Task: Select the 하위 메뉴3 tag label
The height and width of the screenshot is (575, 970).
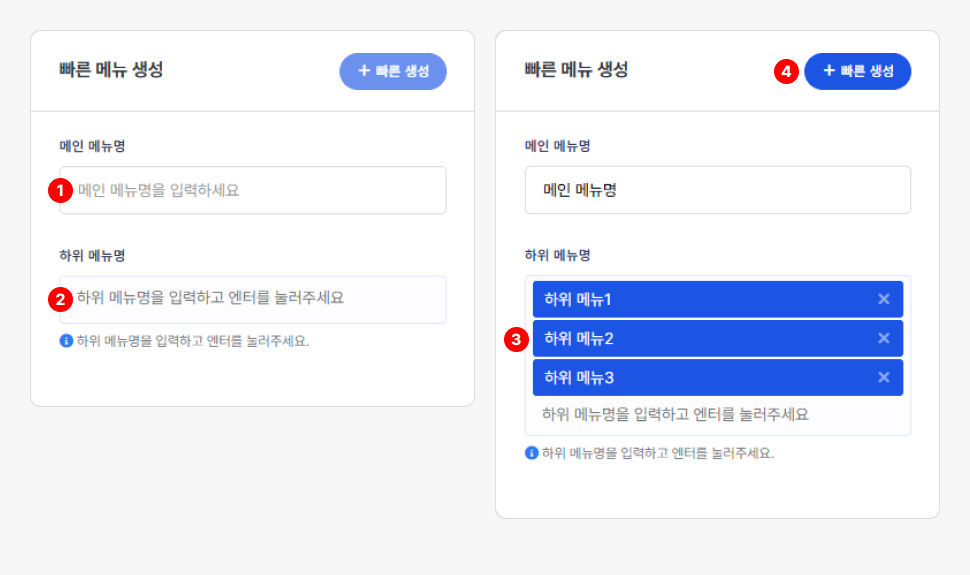Action: (x=578, y=377)
